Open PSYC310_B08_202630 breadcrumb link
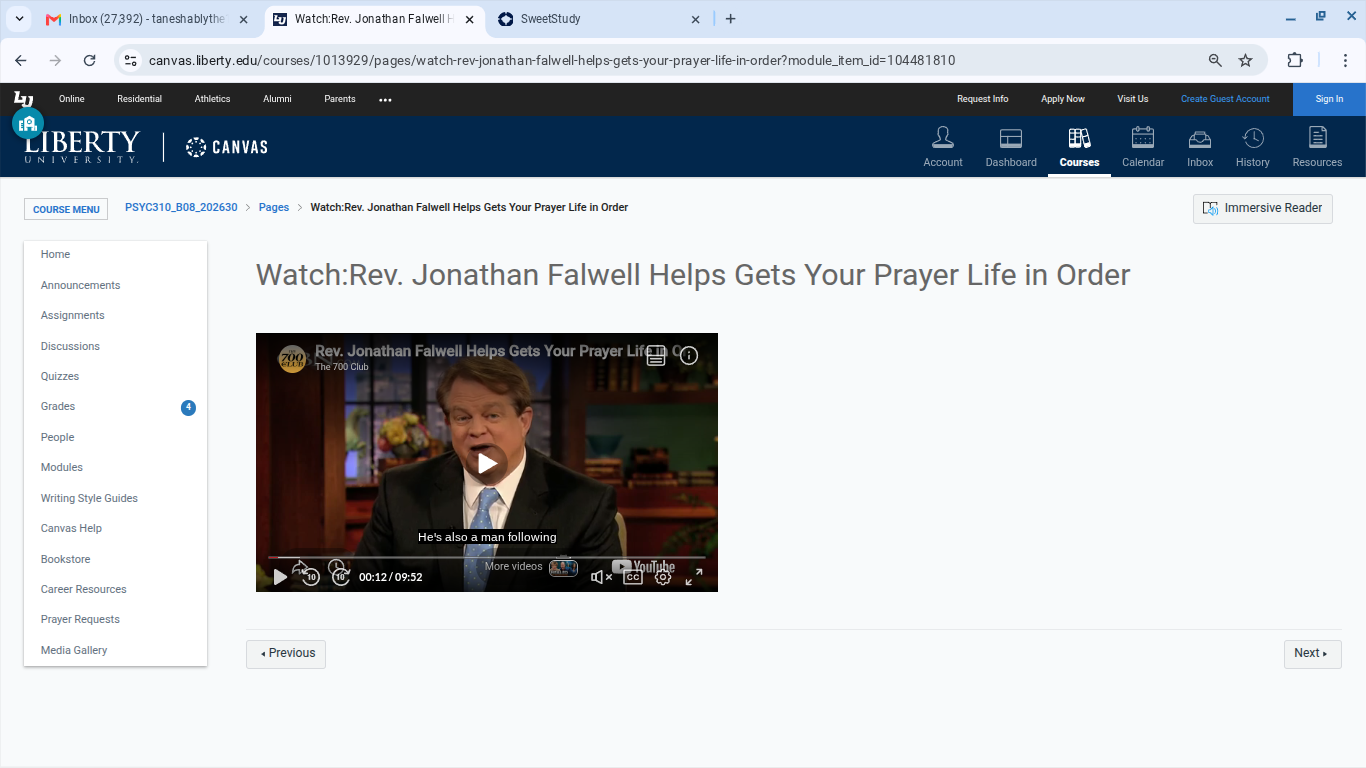1366x768 pixels. pyautogui.click(x=181, y=208)
